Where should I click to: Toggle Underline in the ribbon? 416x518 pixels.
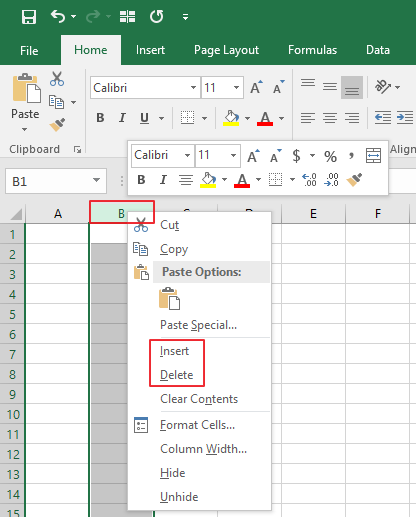144,118
